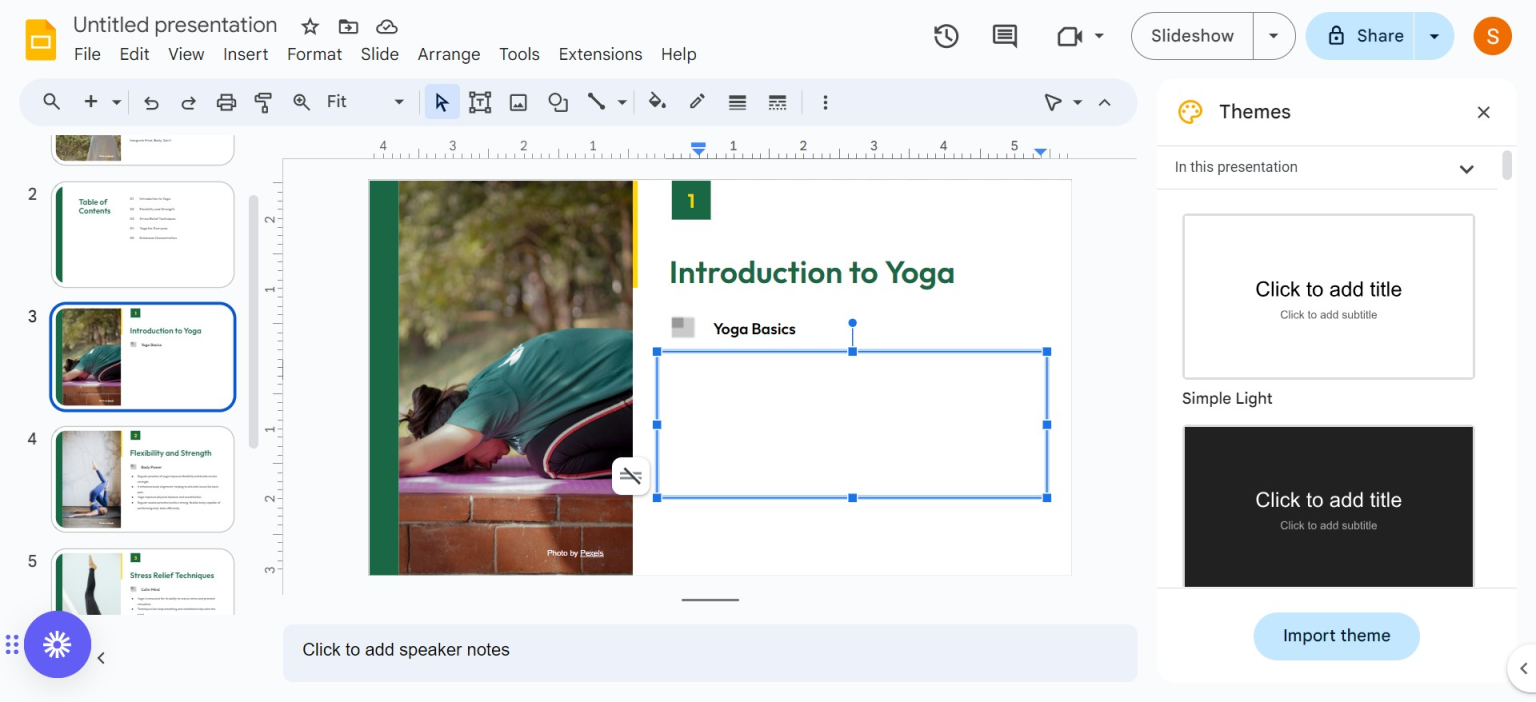Open version history clock icon
Screen dimensions: 1536x702
[946, 36]
